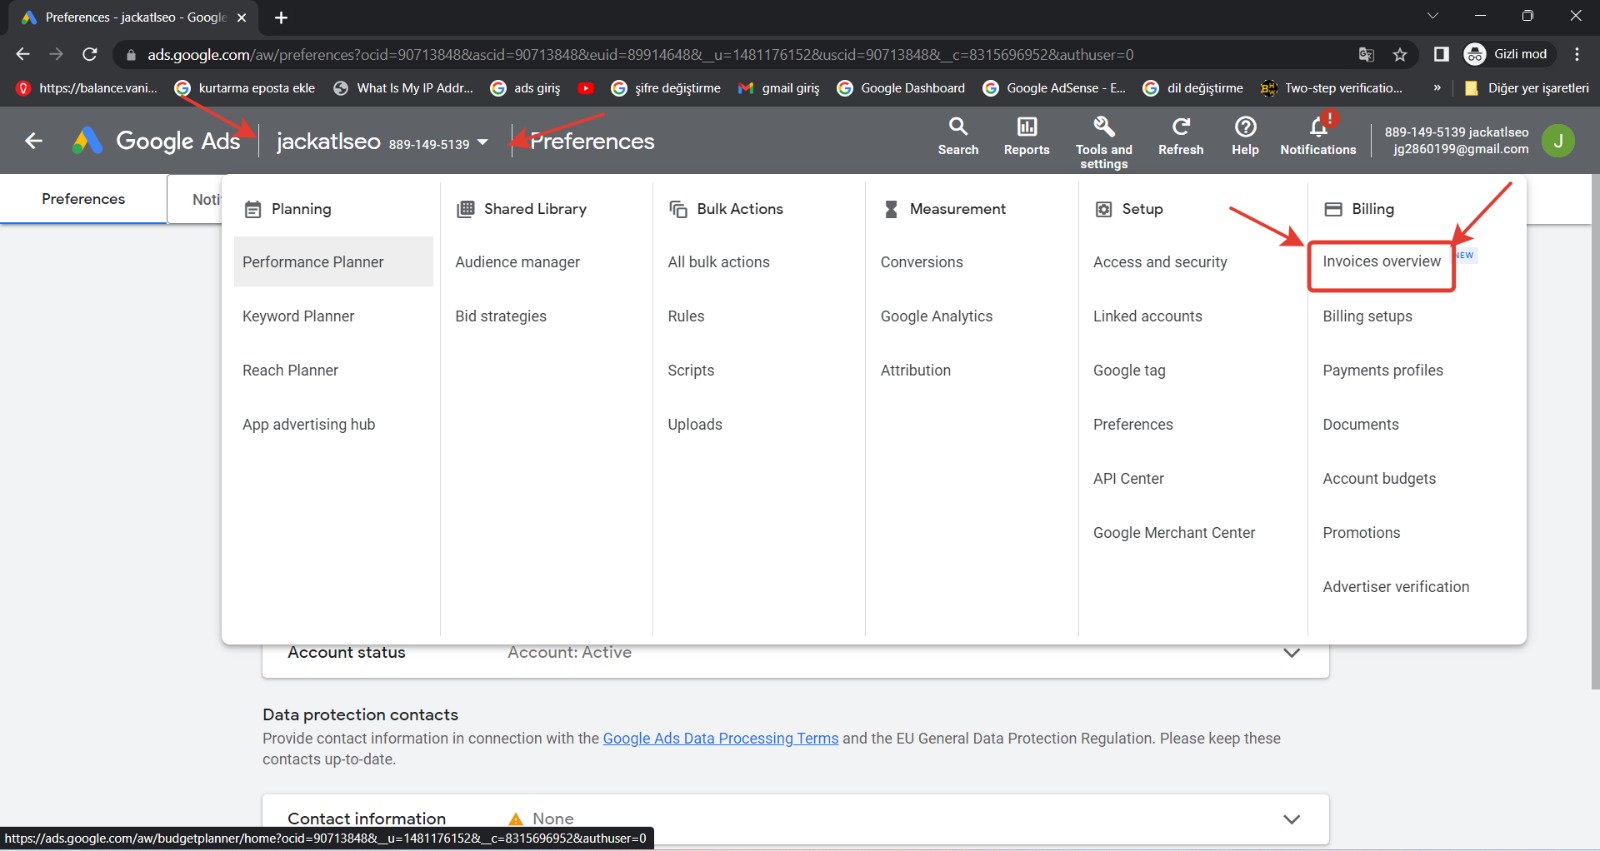Open Billing setups
The height and width of the screenshot is (851, 1600).
point(1368,316)
